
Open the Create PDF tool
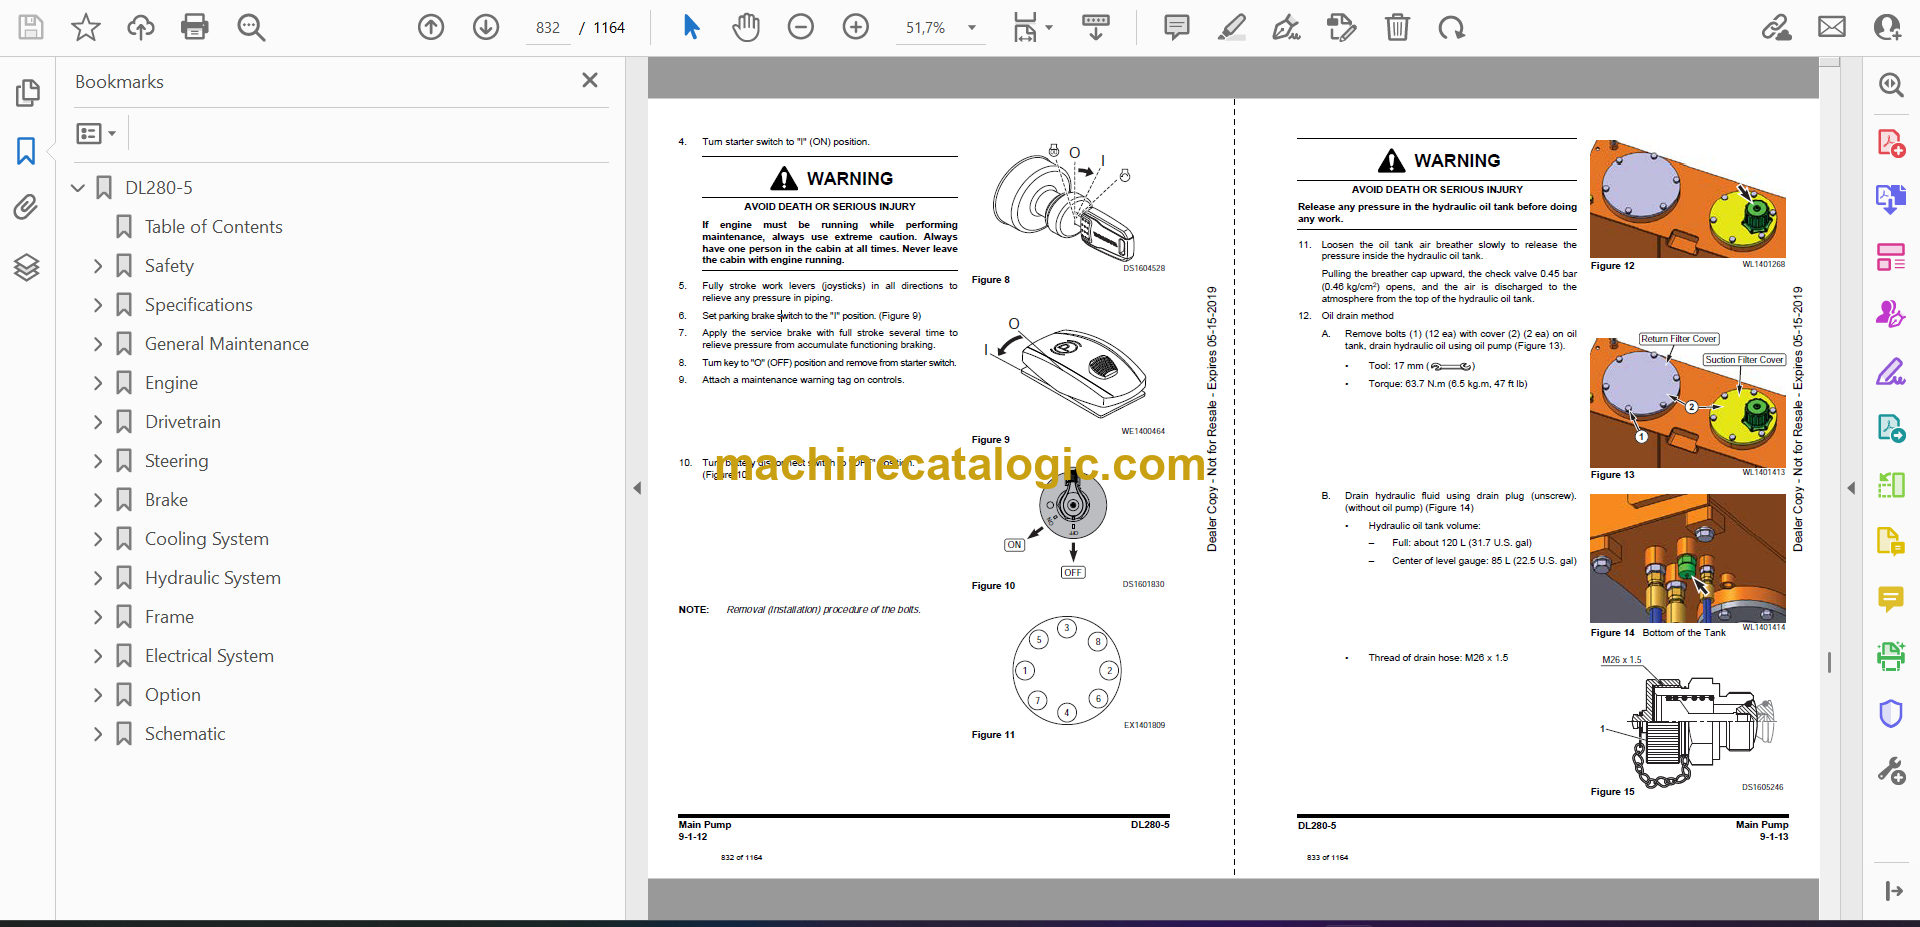tap(1891, 143)
